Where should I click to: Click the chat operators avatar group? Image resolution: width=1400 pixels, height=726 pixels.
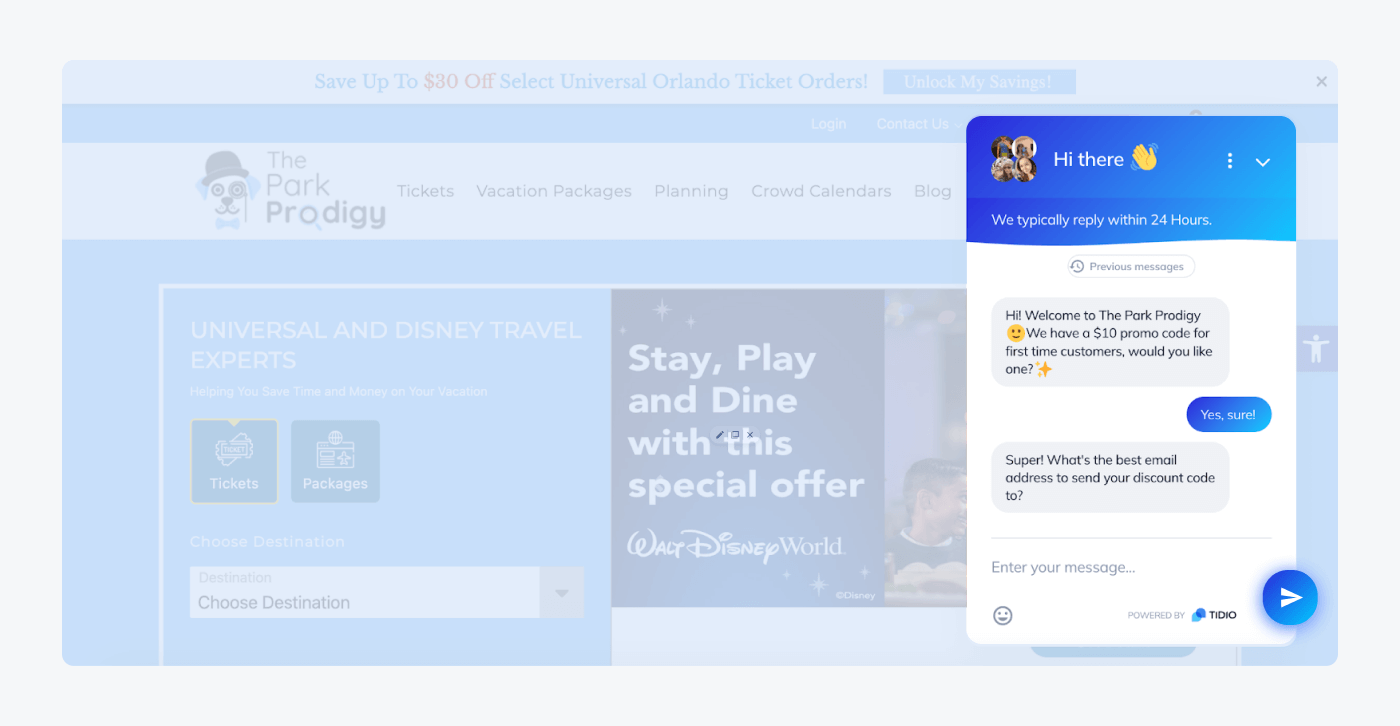coord(1013,159)
